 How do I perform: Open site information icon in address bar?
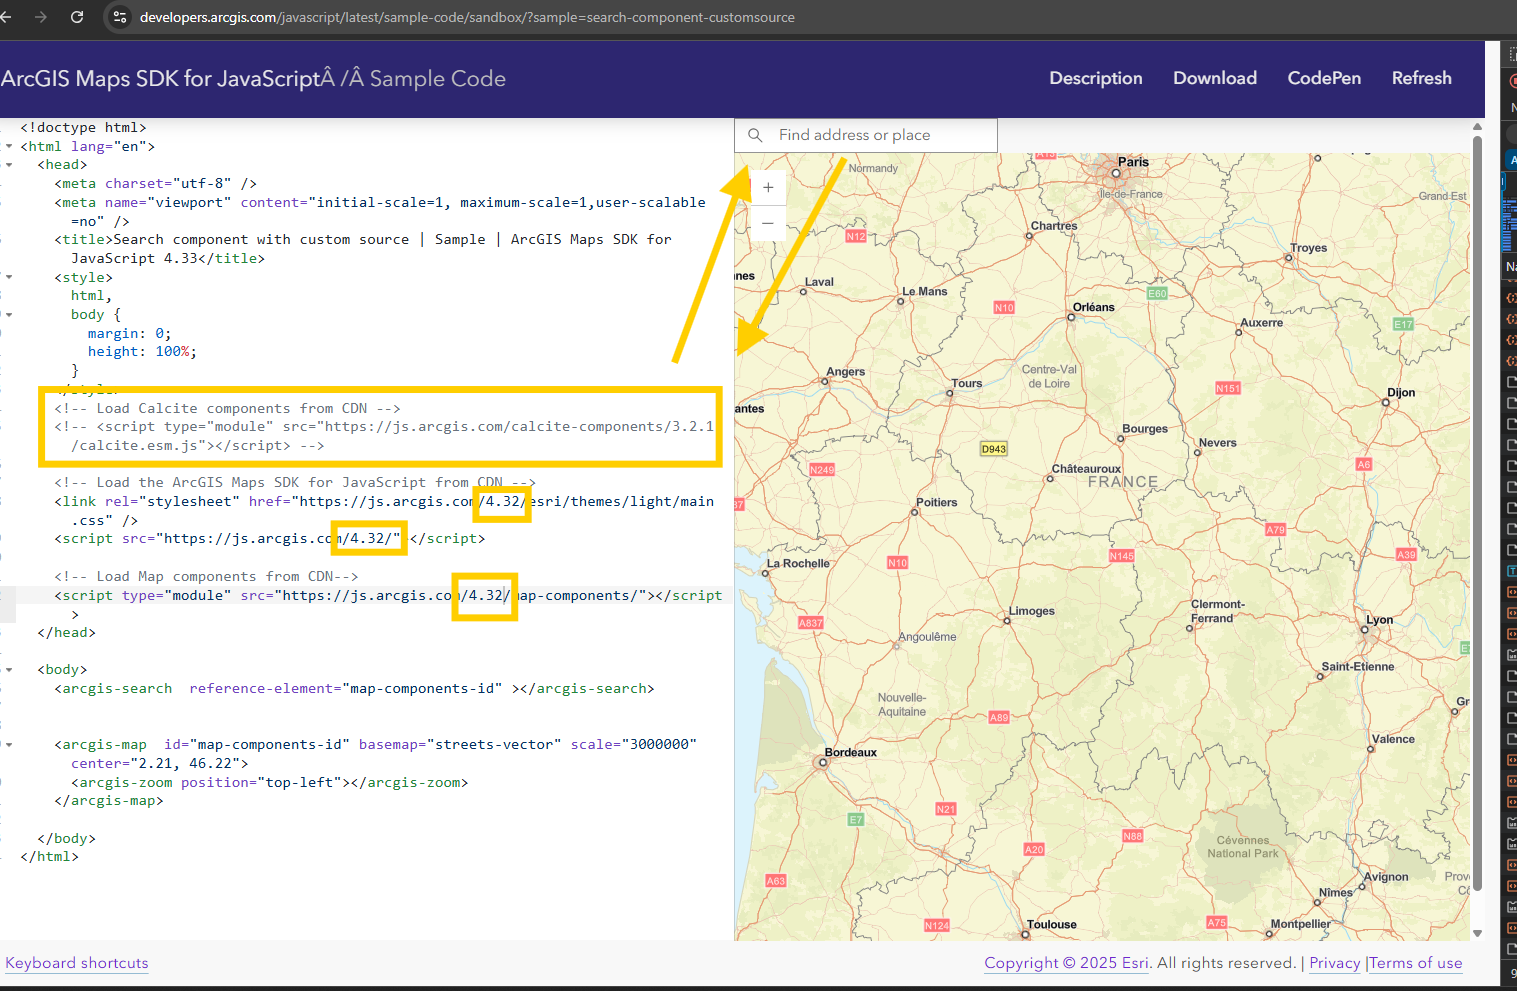(120, 17)
